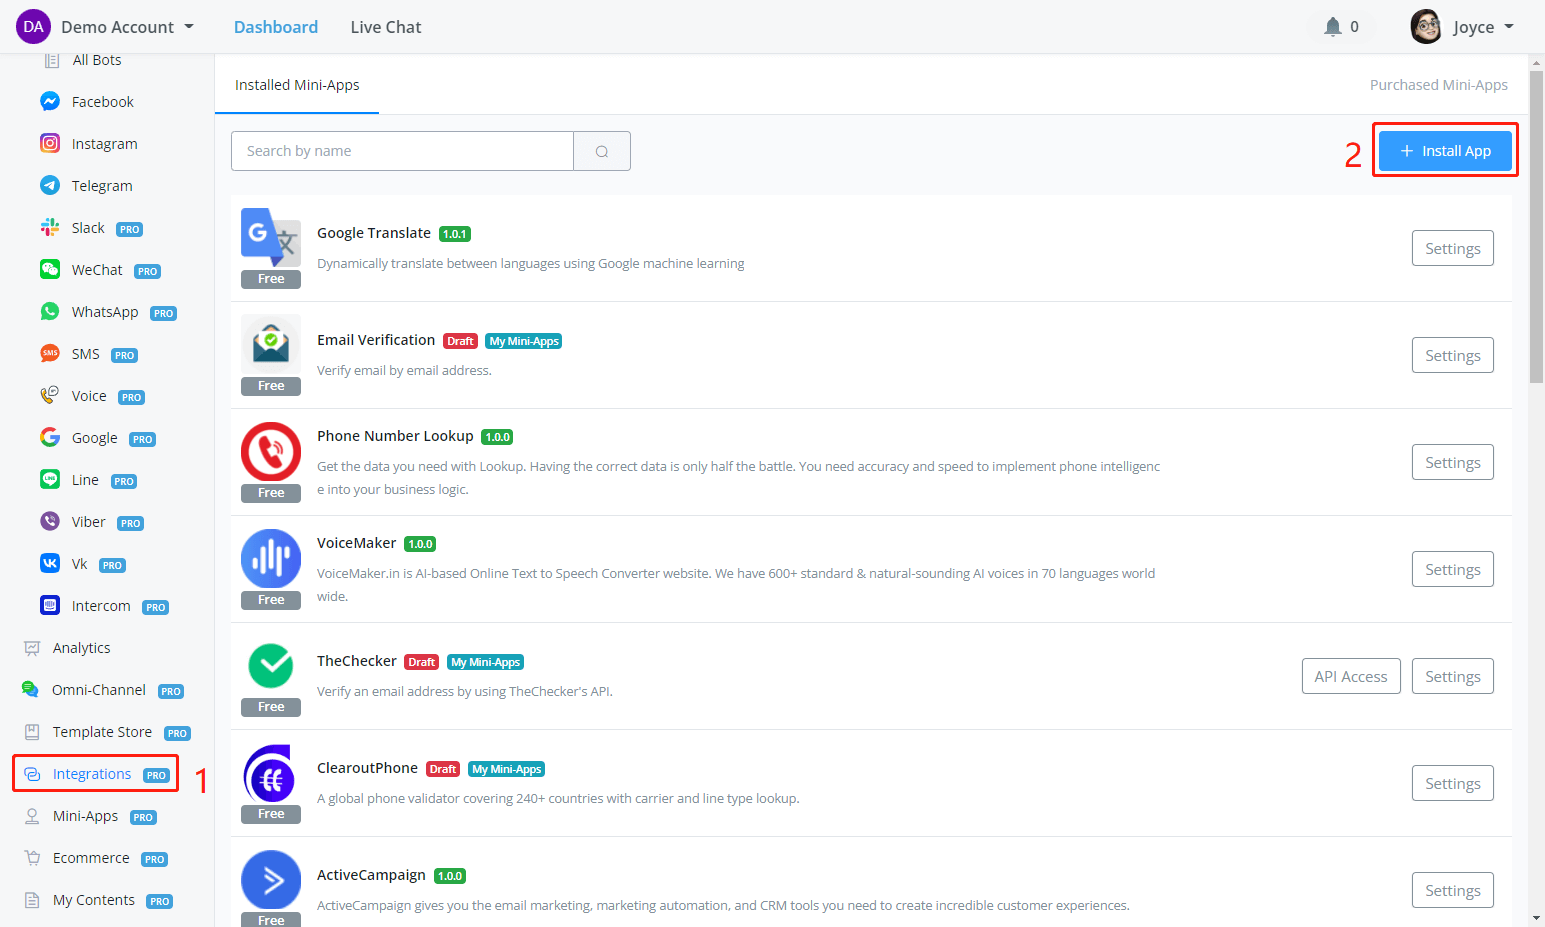Viewport: 1545px width, 927px height.
Task: Open the Telegram channel icon
Action: click(50, 185)
